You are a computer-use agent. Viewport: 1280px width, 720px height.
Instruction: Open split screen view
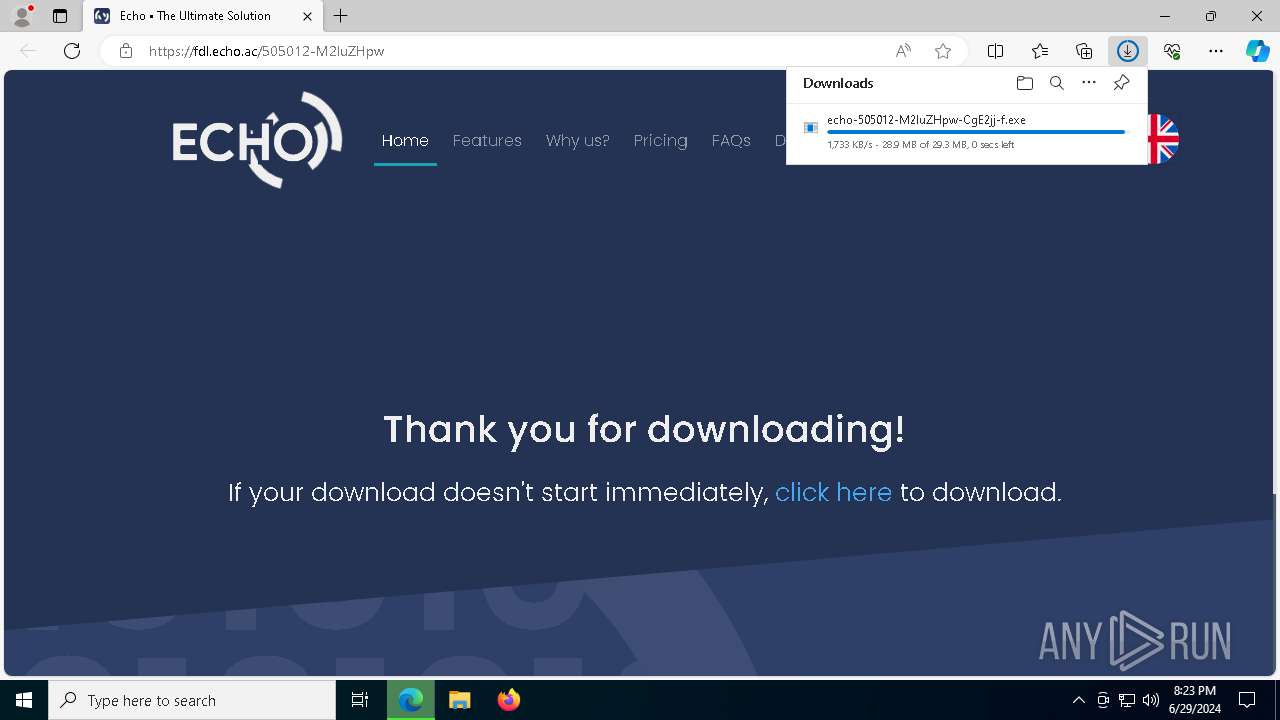tap(996, 51)
